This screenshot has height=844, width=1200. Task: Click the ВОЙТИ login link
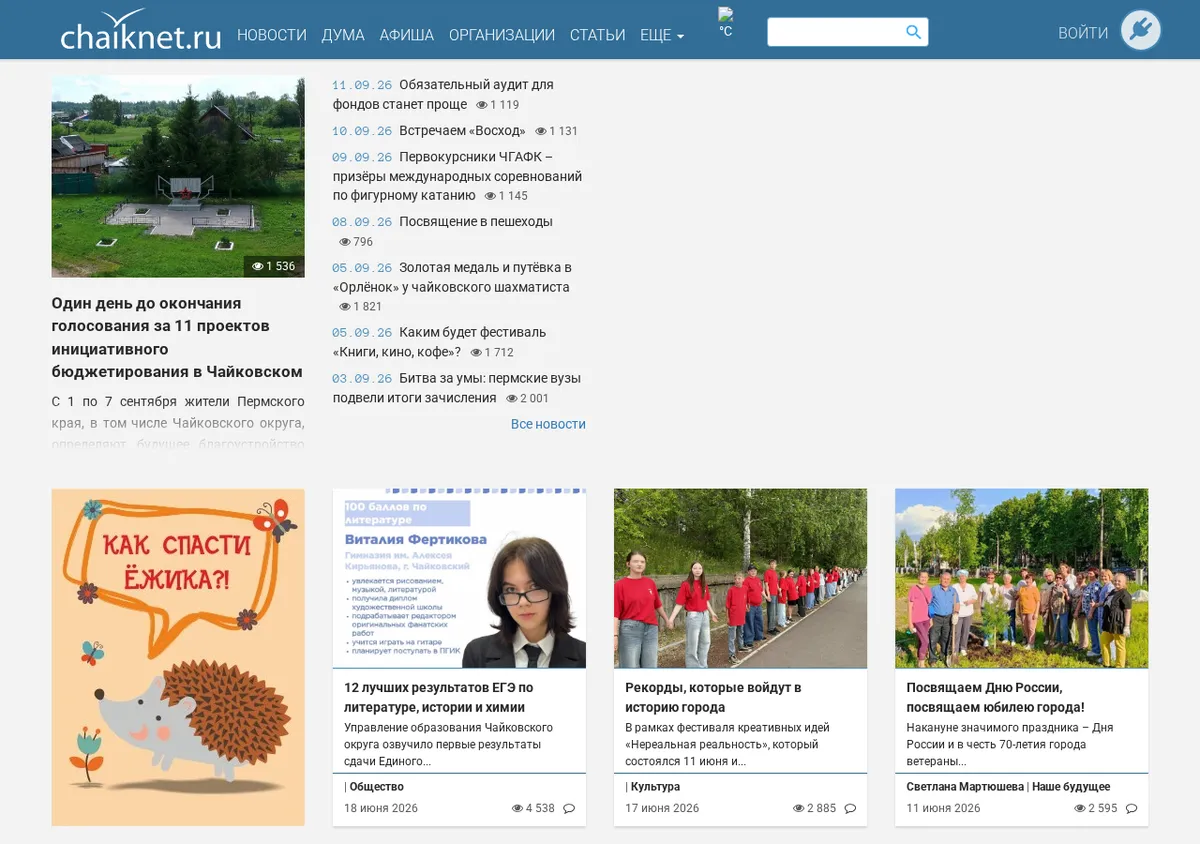(x=1083, y=33)
